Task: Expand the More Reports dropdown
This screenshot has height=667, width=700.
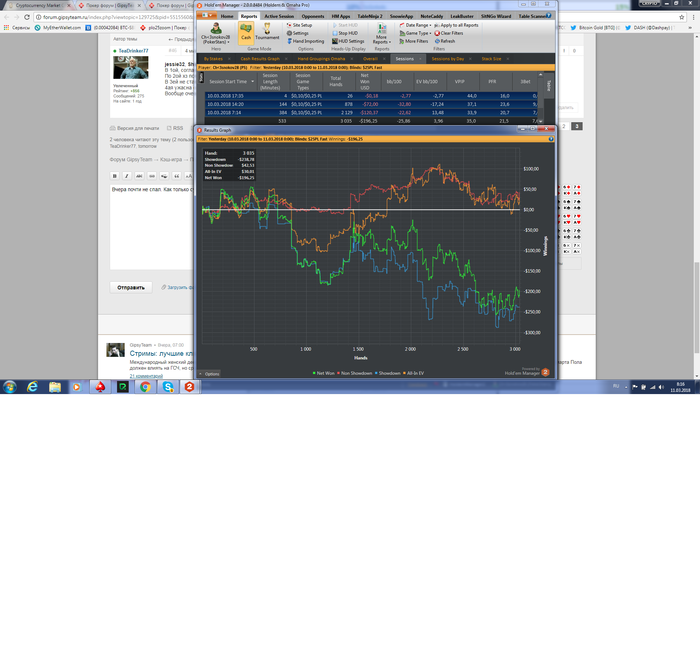Action: [381, 34]
